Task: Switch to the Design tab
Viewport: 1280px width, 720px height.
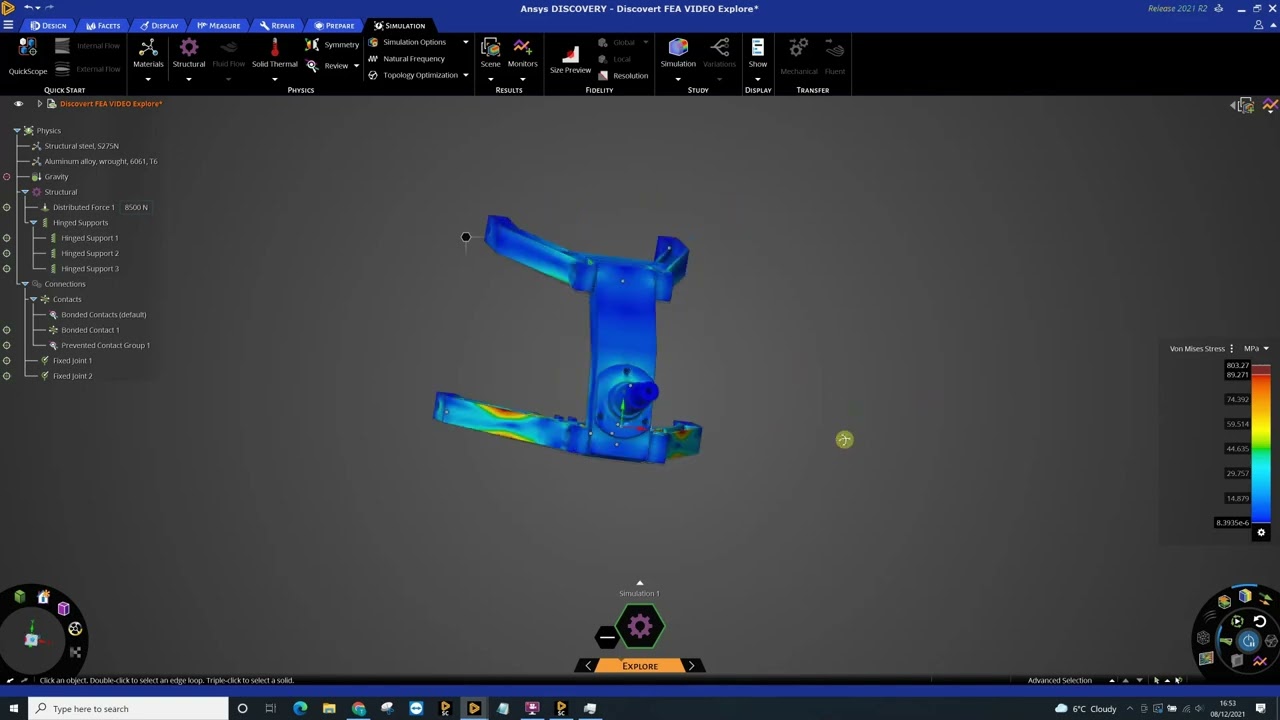Action: click(48, 25)
